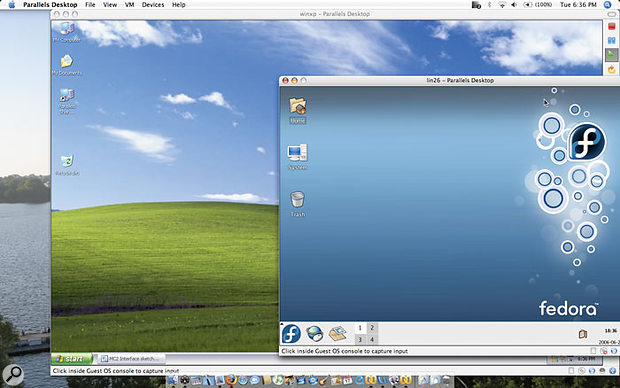Open the email client icon in Fedora panel

338,333
